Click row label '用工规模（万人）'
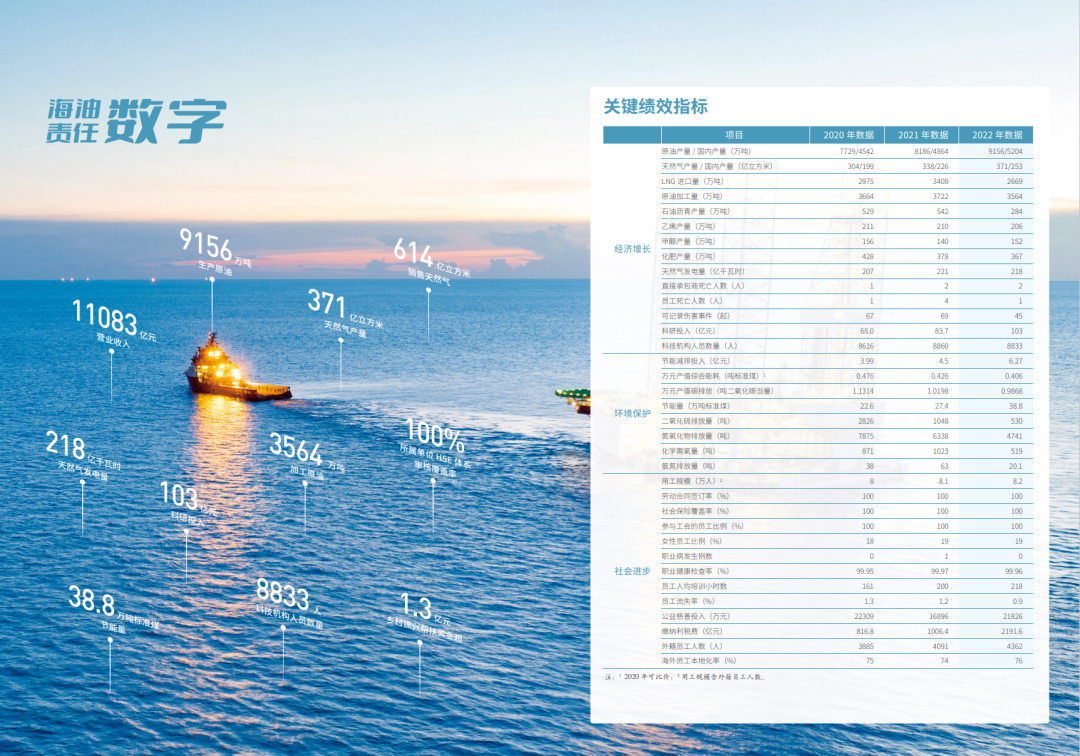Image resolution: width=1080 pixels, height=756 pixels. coord(690,481)
